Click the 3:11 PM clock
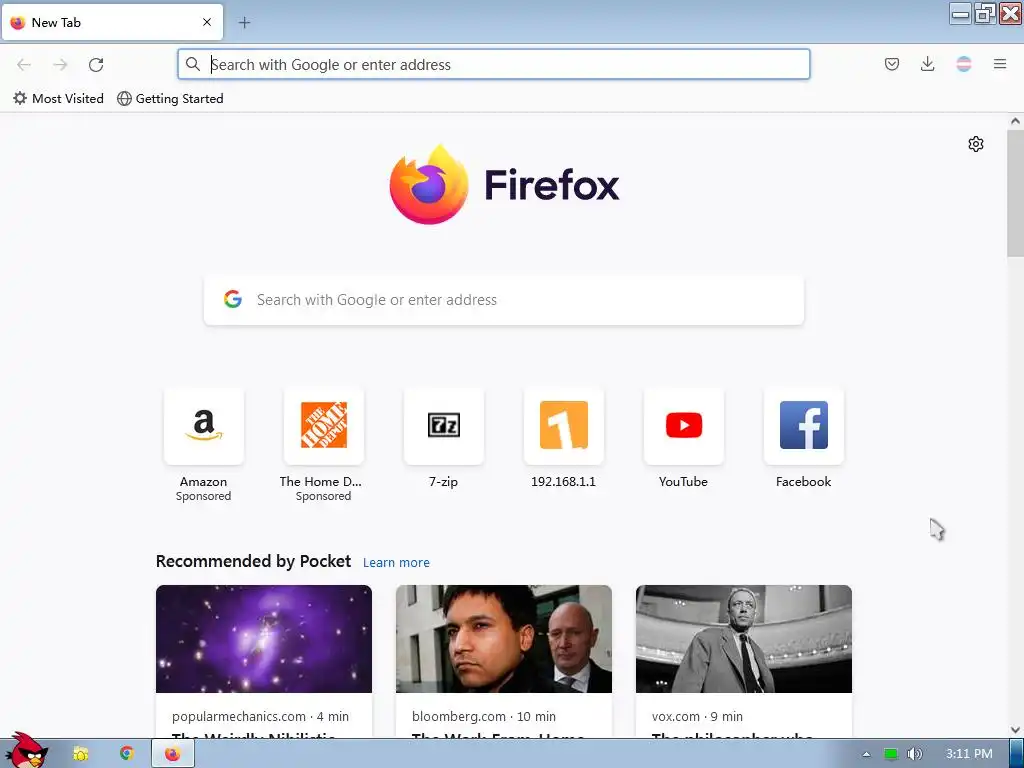The width and height of the screenshot is (1024, 768). pos(969,754)
